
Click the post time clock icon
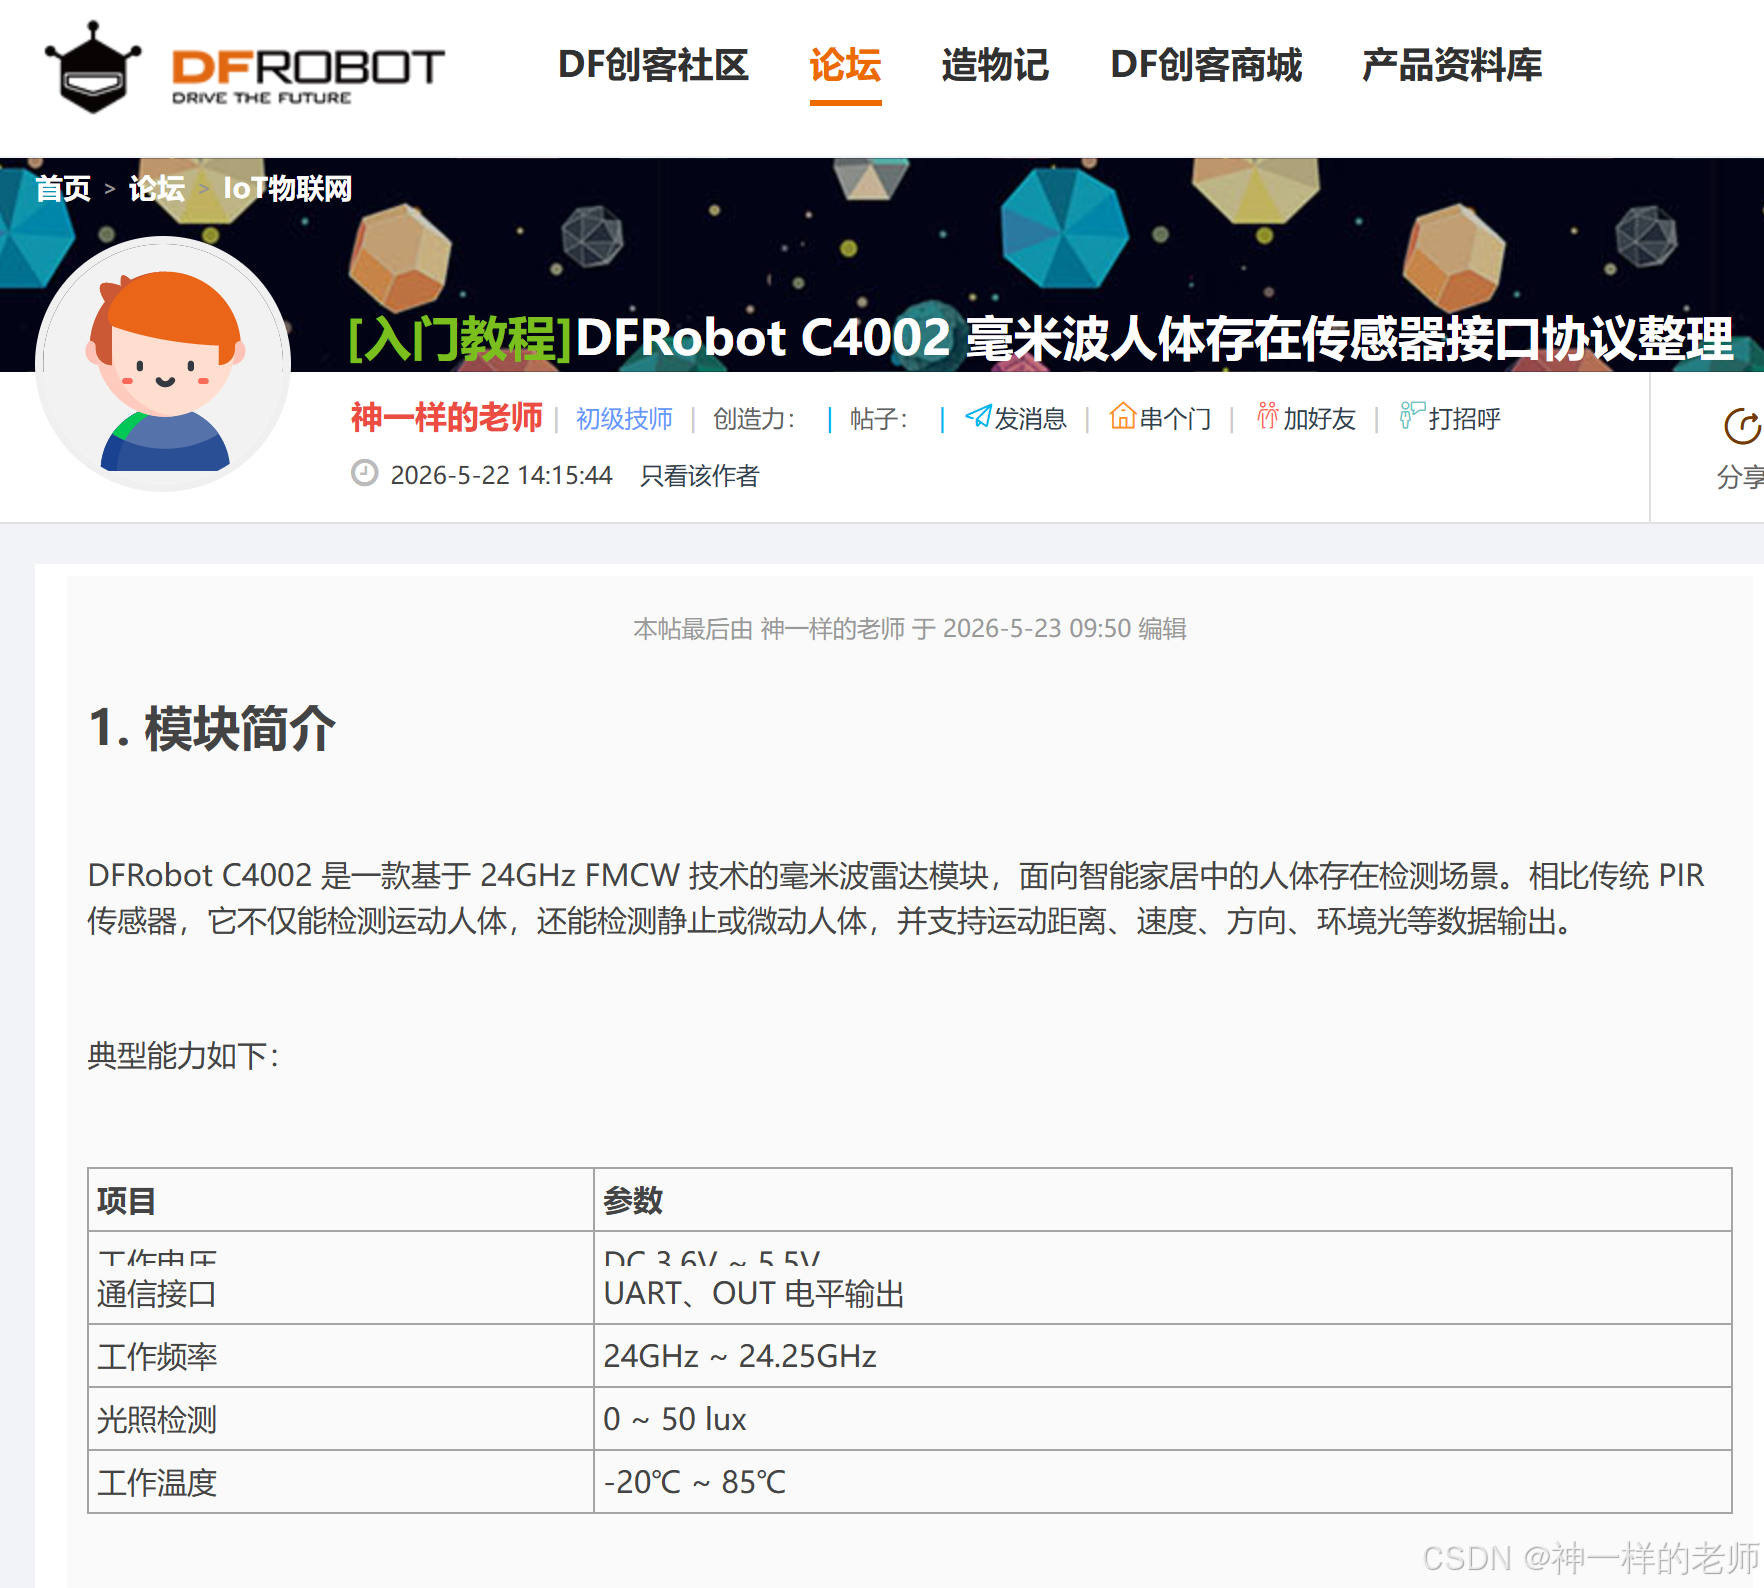(x=365, y=473)
